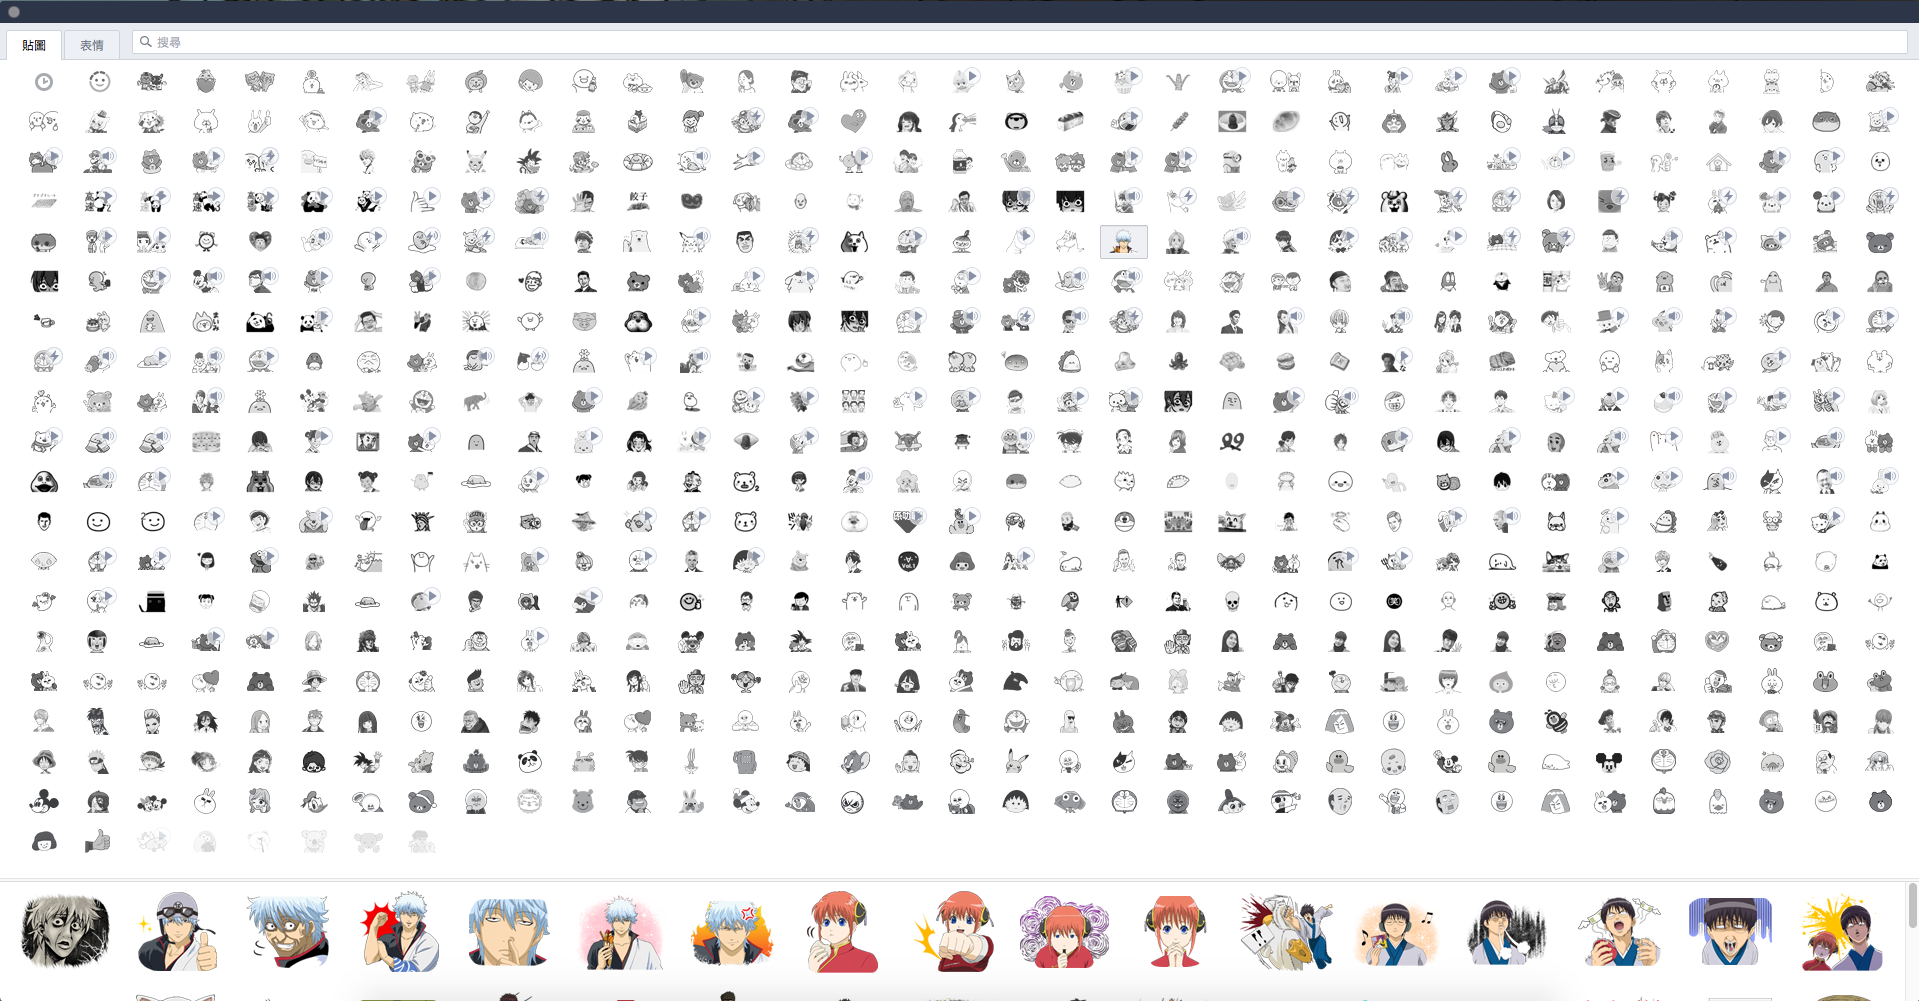This screenshot has height=1001, width=1919.
Task: Select the Kamen Rider mask pack
Action: [x=1556, y=122]
